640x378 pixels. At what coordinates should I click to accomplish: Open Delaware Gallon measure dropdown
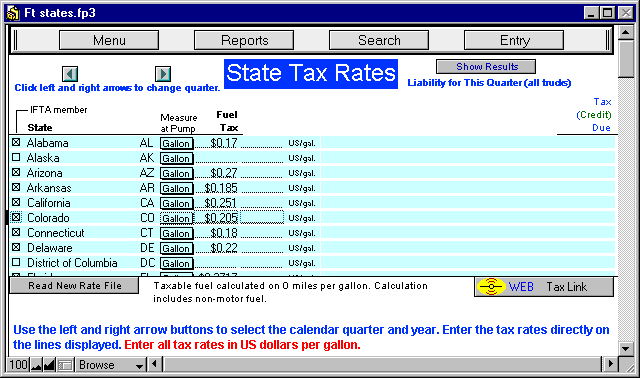tap(176, 249)
